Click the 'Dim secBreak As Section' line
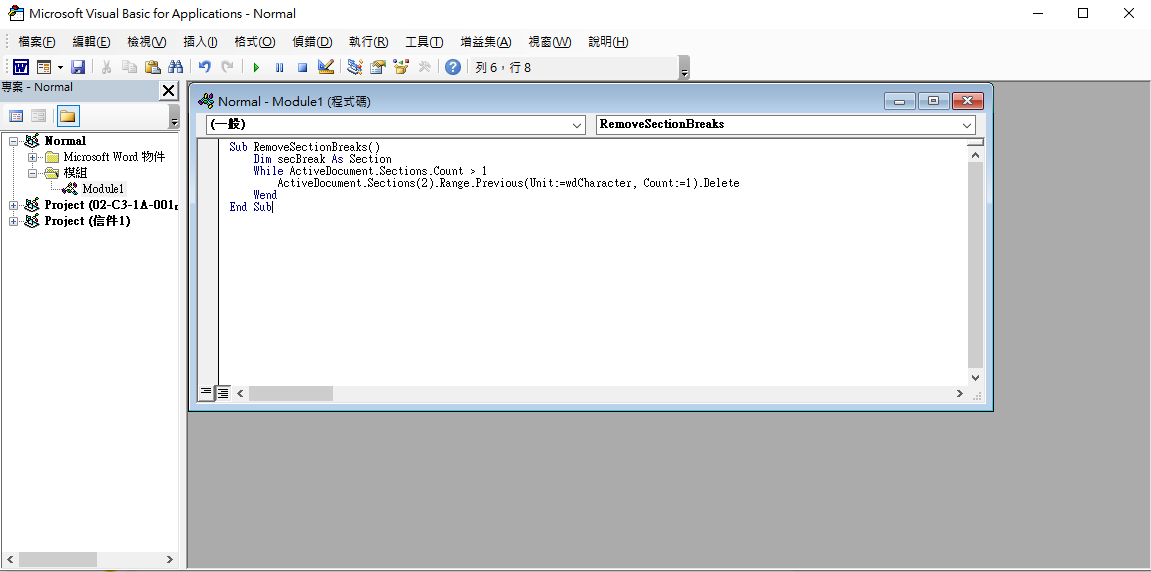1151x572 pixels. [322, 159]
